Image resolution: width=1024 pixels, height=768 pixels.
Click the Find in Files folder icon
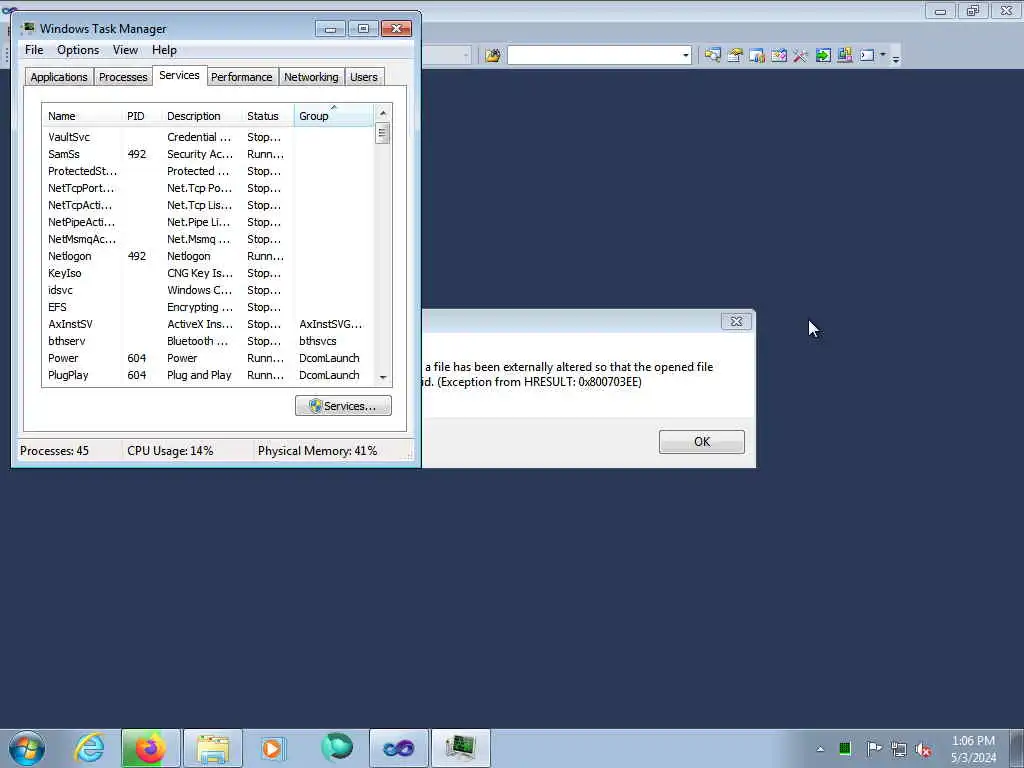tap(493, 56)
